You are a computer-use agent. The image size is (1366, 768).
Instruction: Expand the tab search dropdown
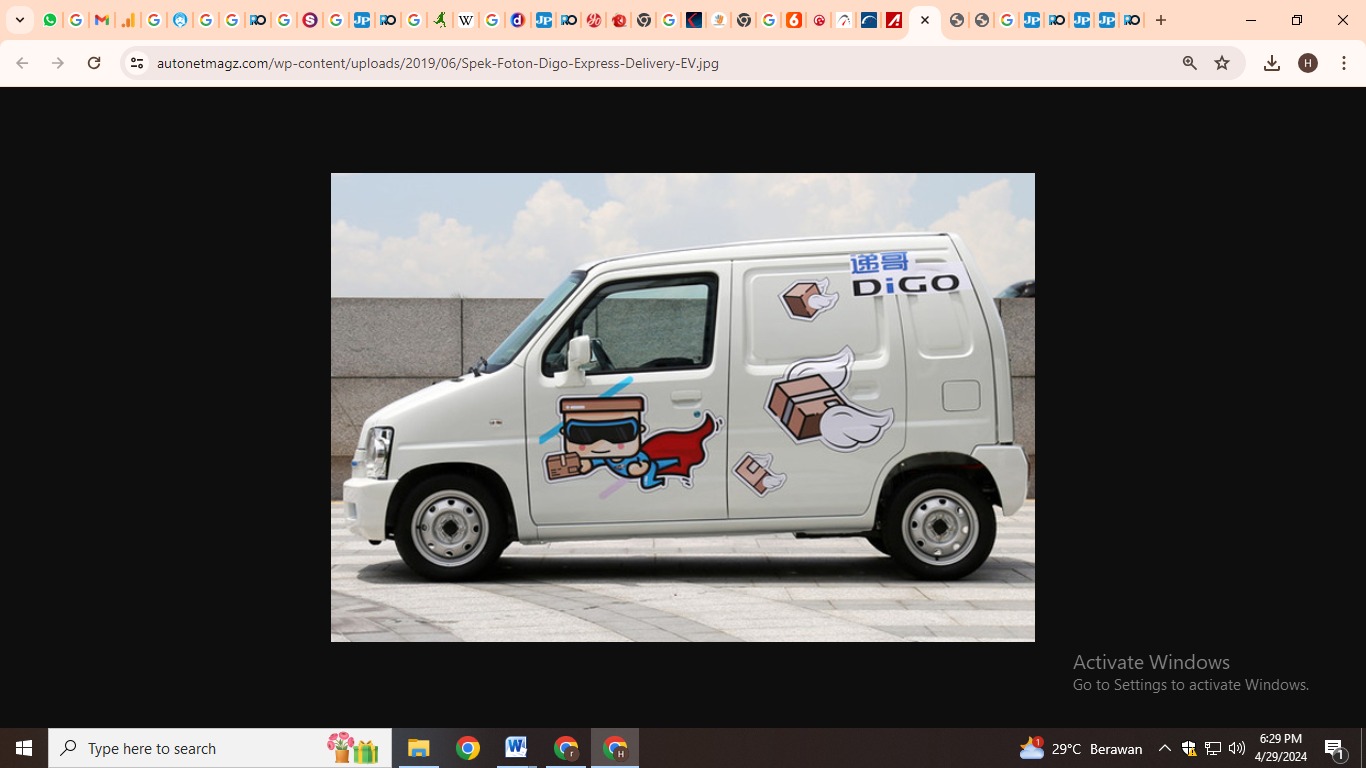pos(20,20)
